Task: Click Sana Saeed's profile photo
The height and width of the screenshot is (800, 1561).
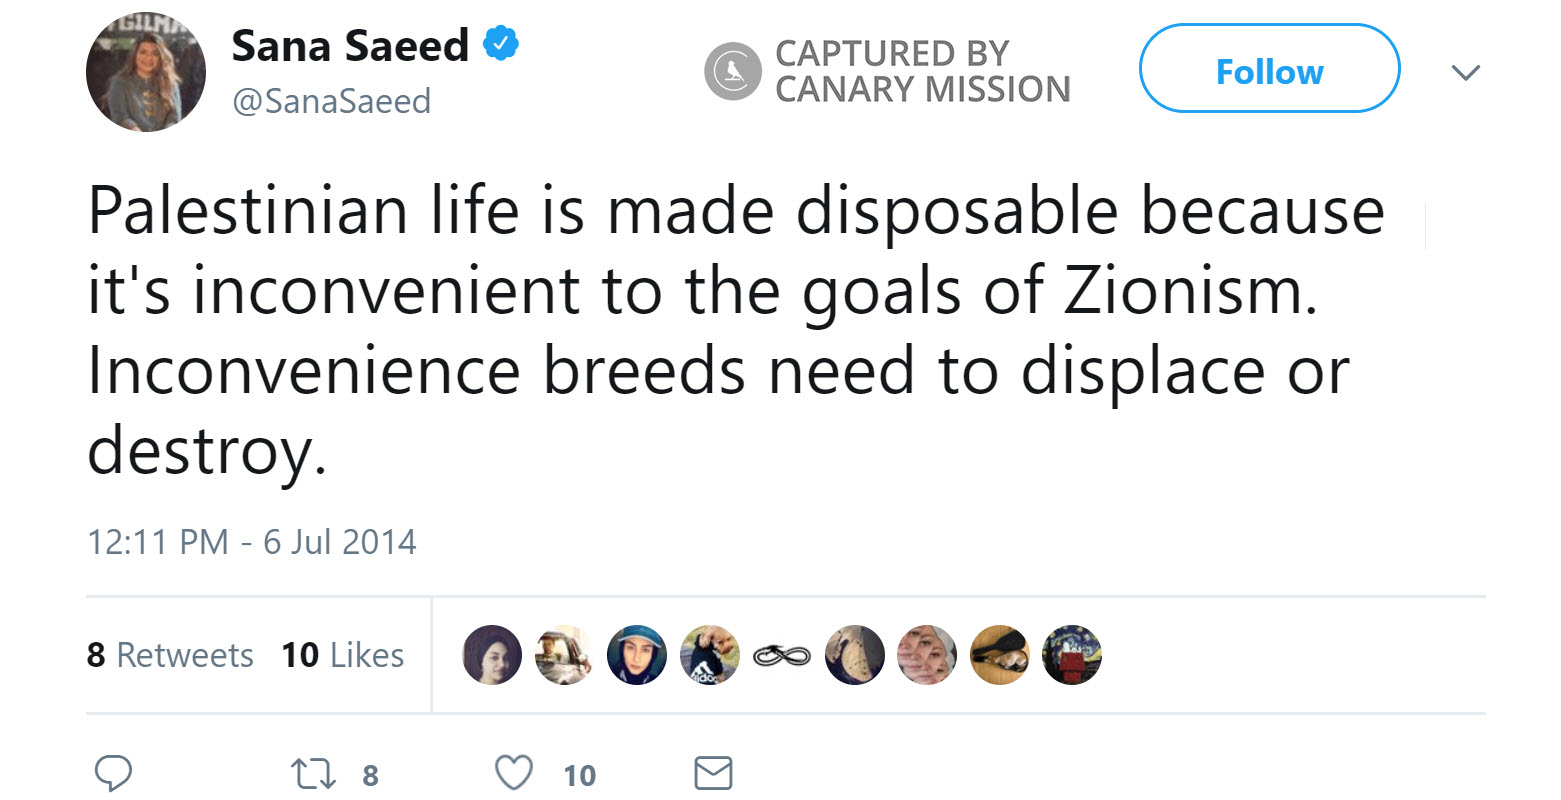Action: [x=146, y=72]
